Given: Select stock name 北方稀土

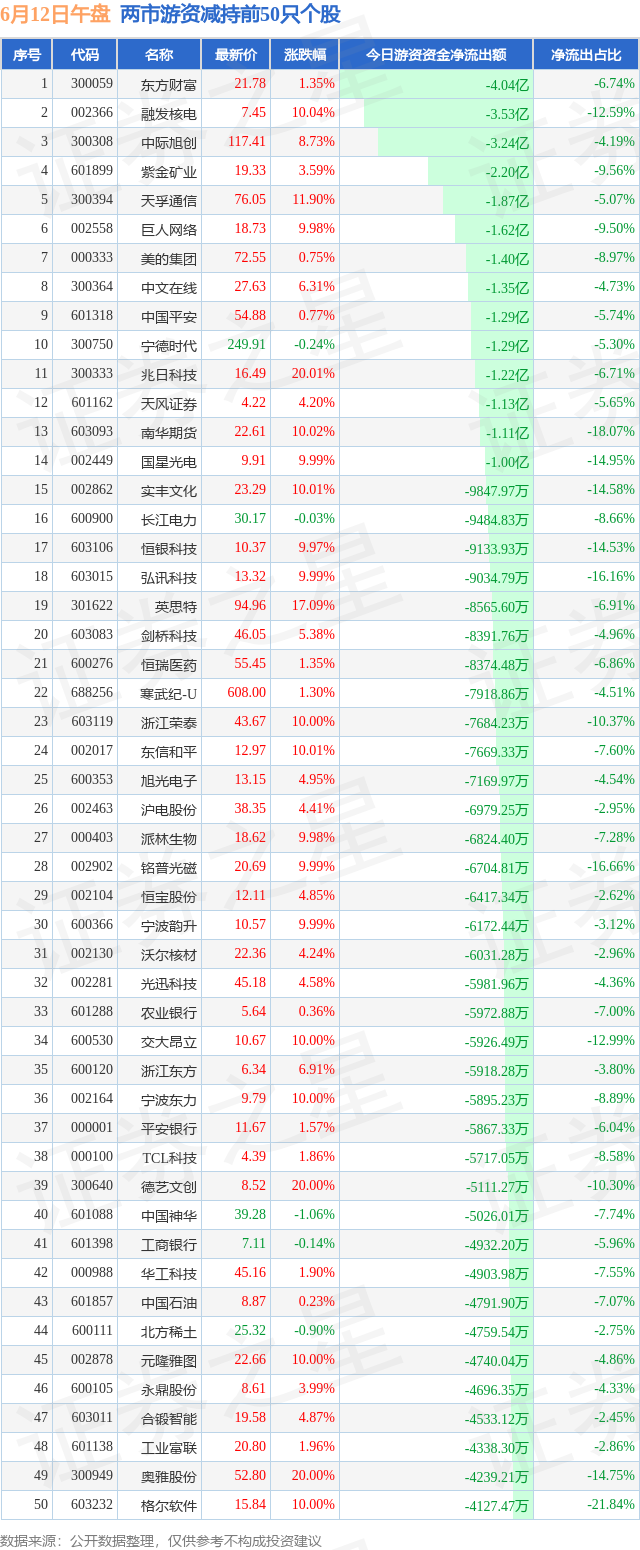Looking at the screenshot, I should (x=169, y=1332).
